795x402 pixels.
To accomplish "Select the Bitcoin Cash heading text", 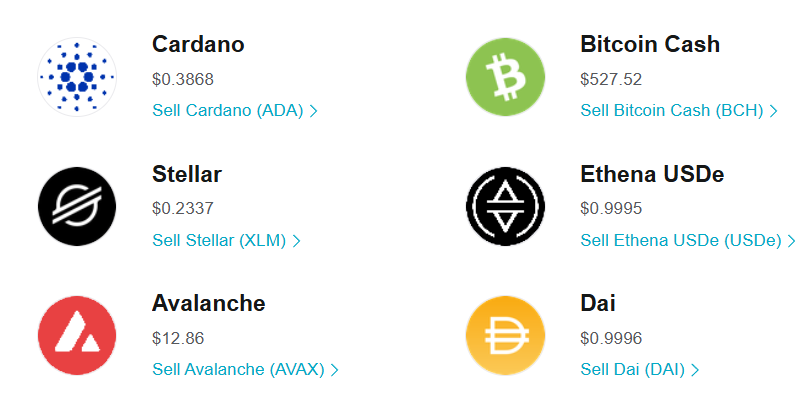I will [x=650, y=45].
